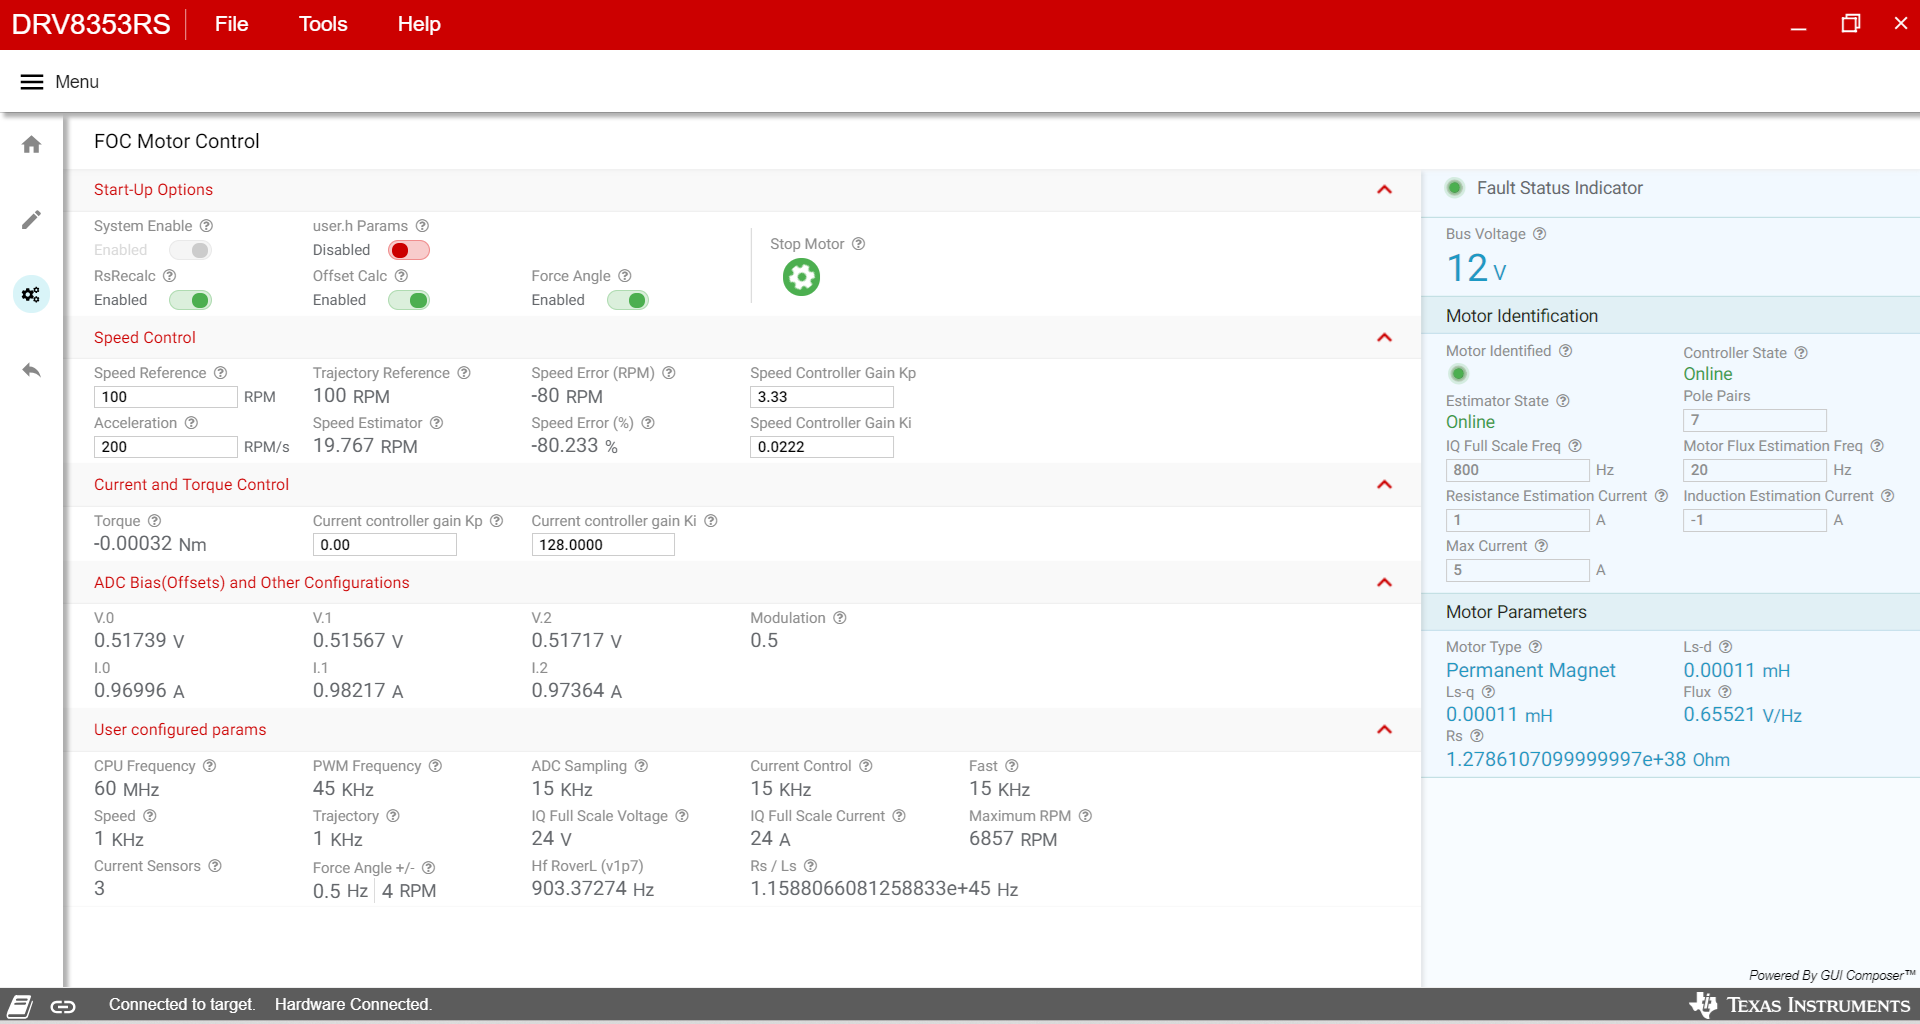The width and height of the screenshot is (1920, 1024).
Task: Switch off Force Angle toggle
Action: coord(628,300)
